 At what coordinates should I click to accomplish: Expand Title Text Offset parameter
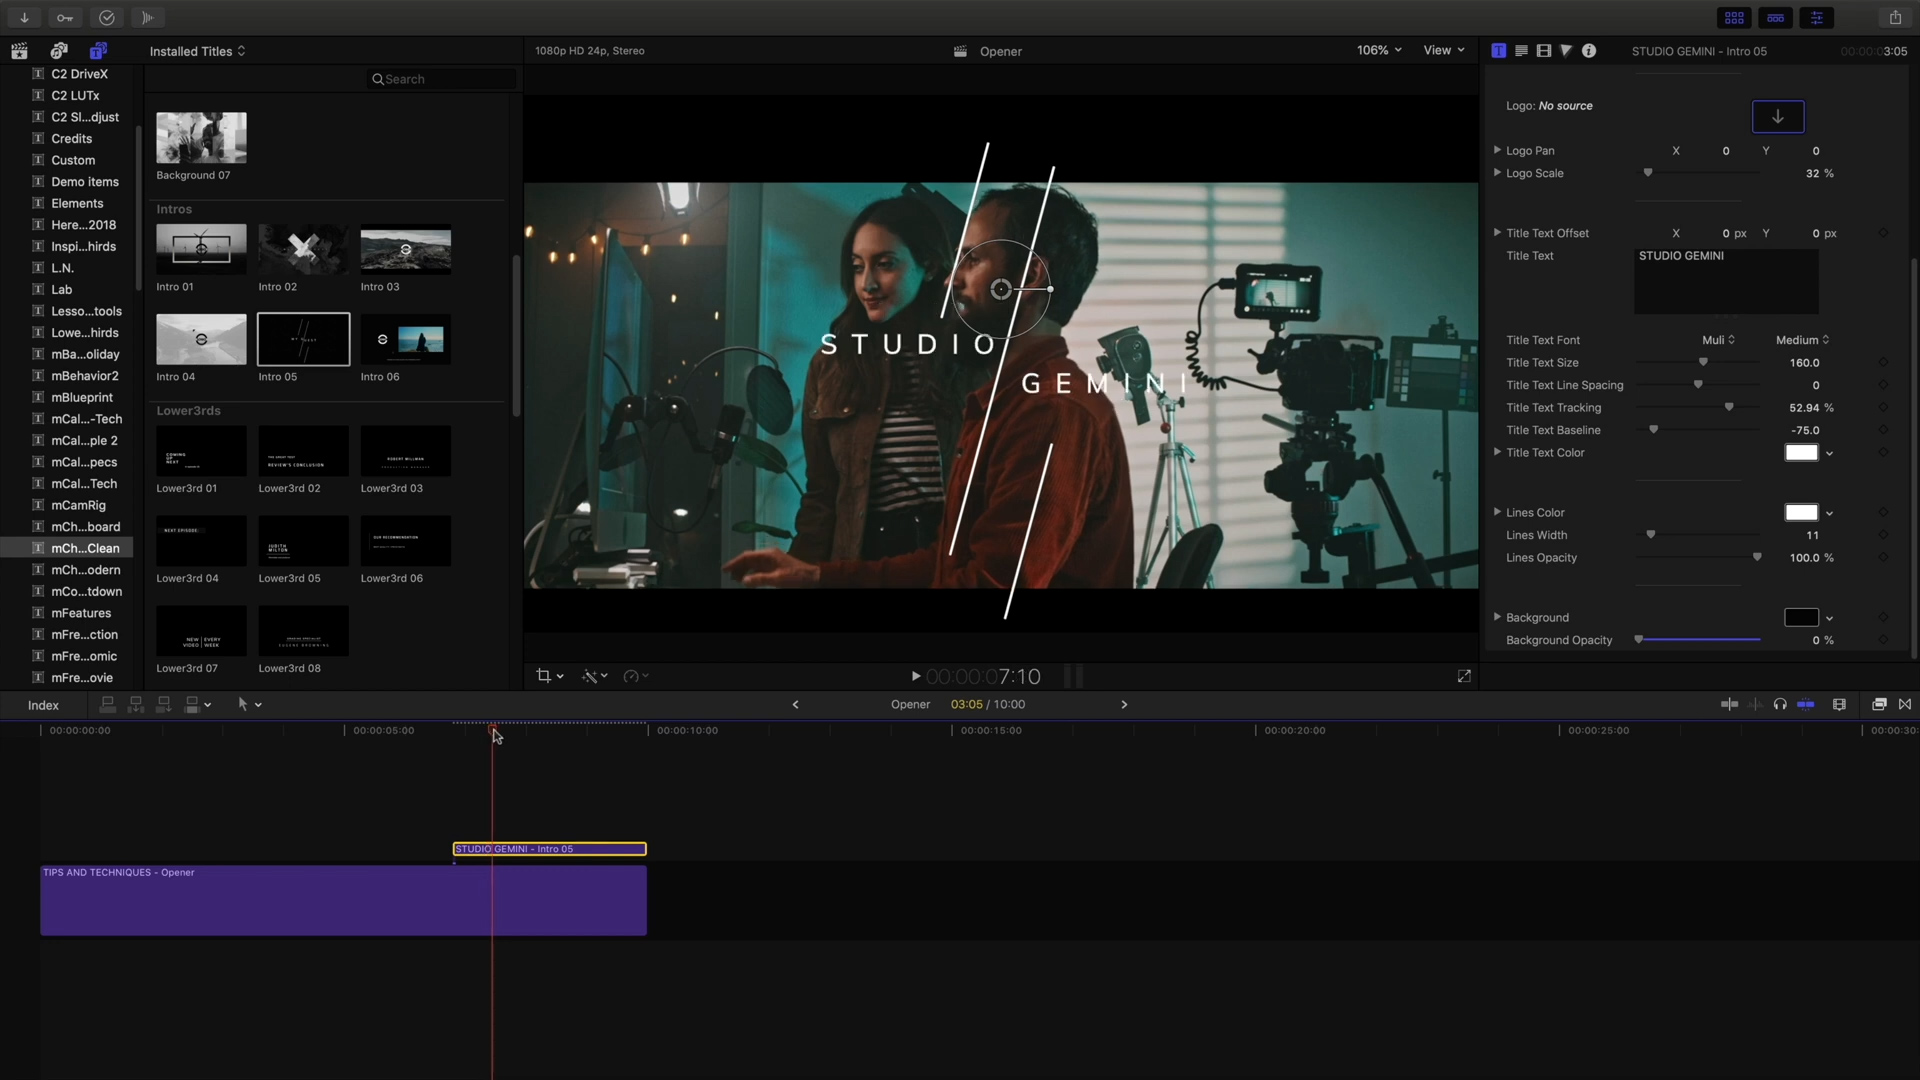pyautogui.click(x=1497, y=233)
